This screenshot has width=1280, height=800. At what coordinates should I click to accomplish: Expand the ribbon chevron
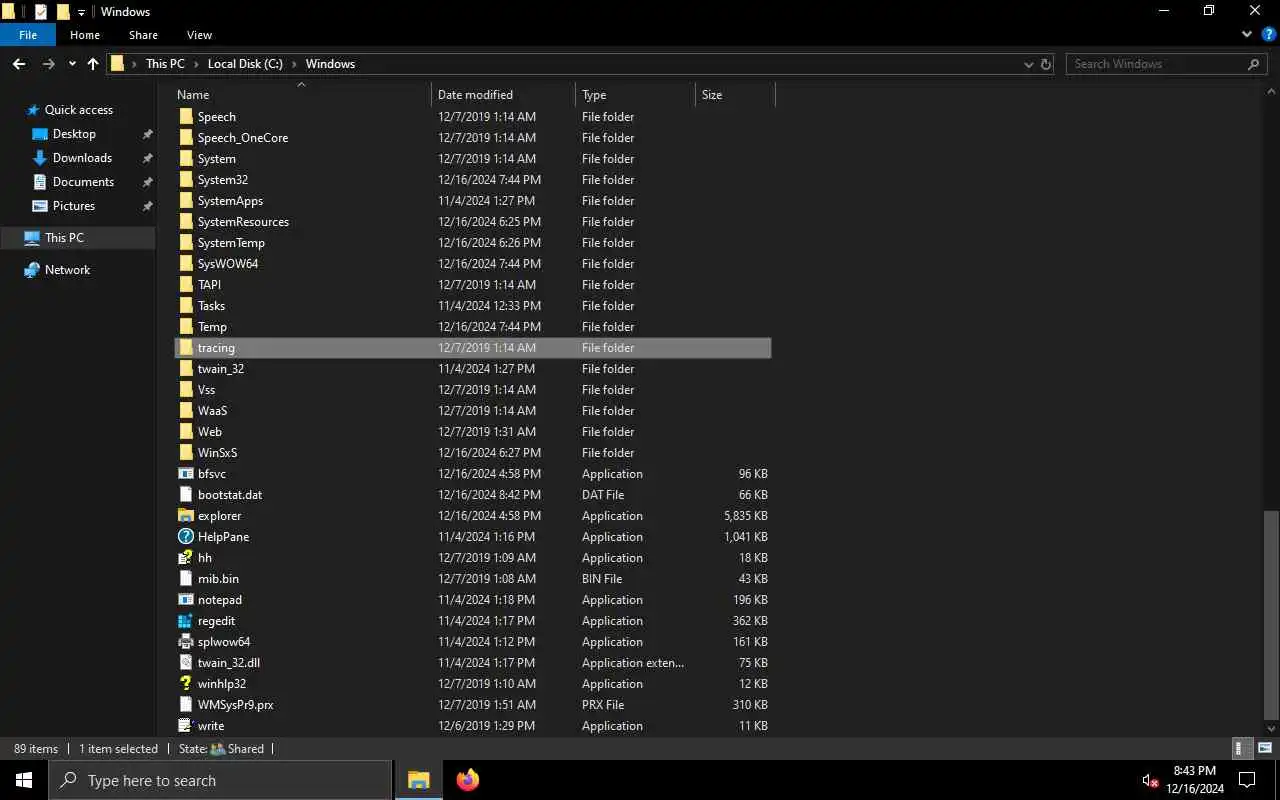coord(1247,34)
